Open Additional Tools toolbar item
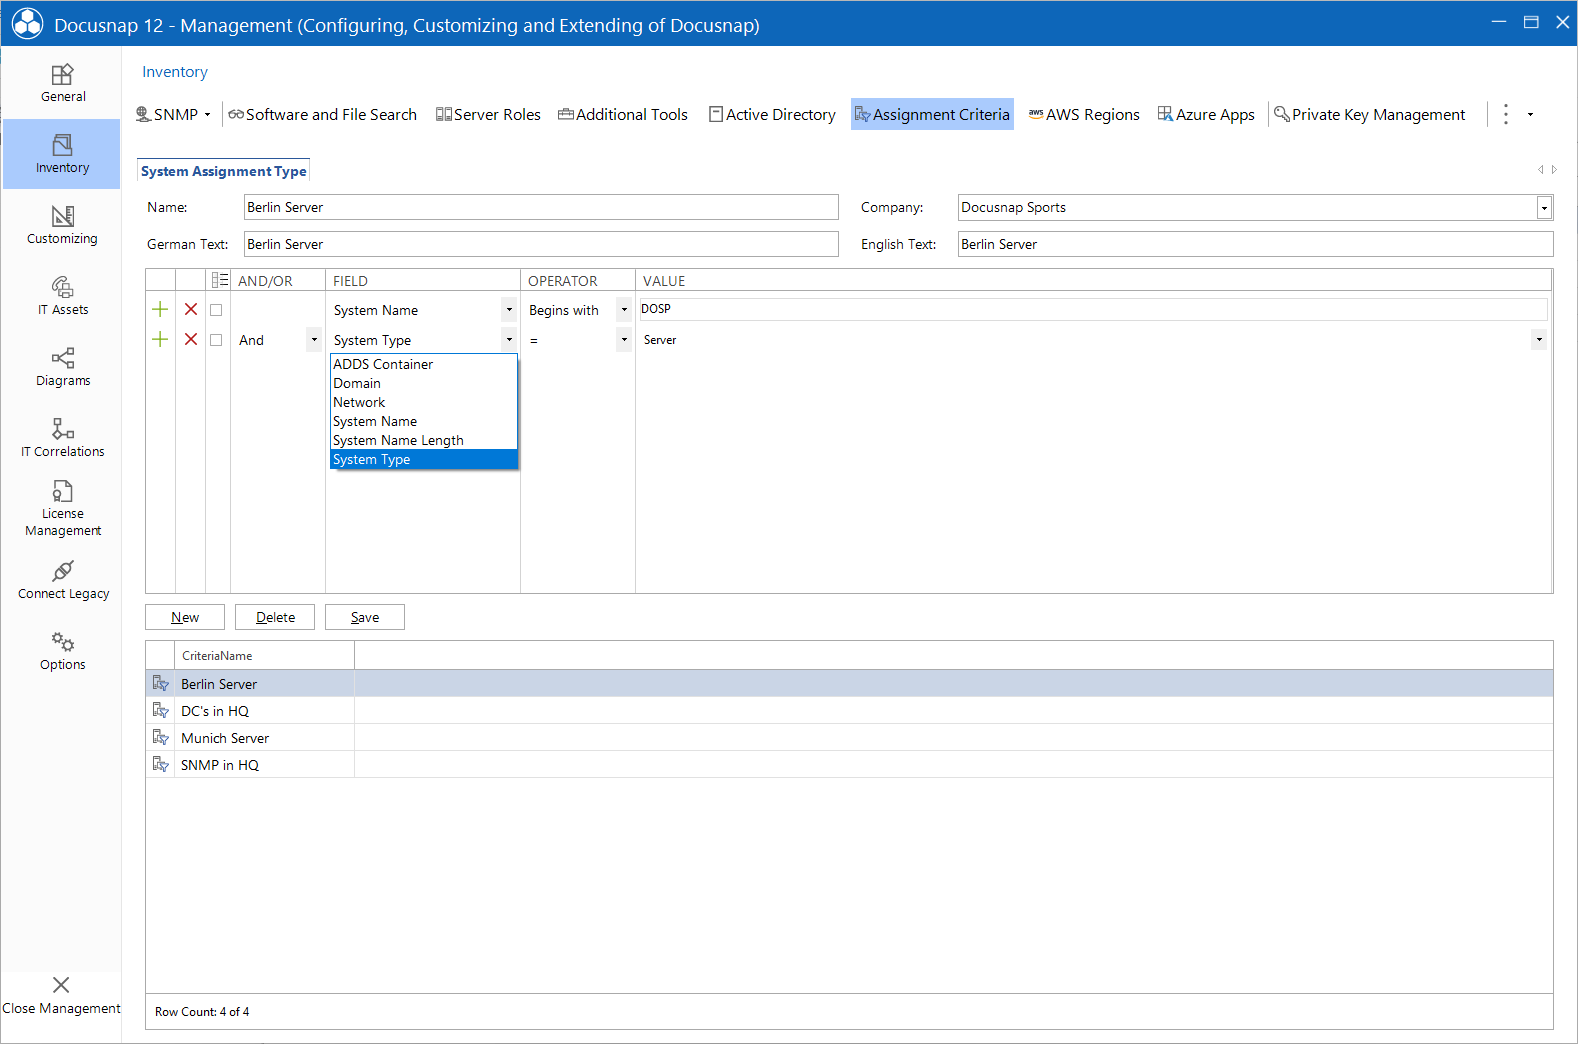1578x1044 pixels. point(623,115)
